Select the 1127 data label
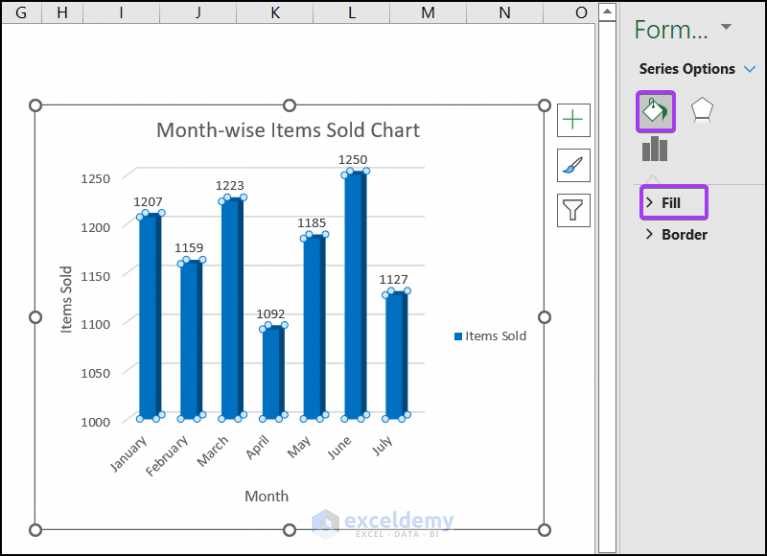Image resolution: width=767 pixels, height=556 pixels. 393,280
